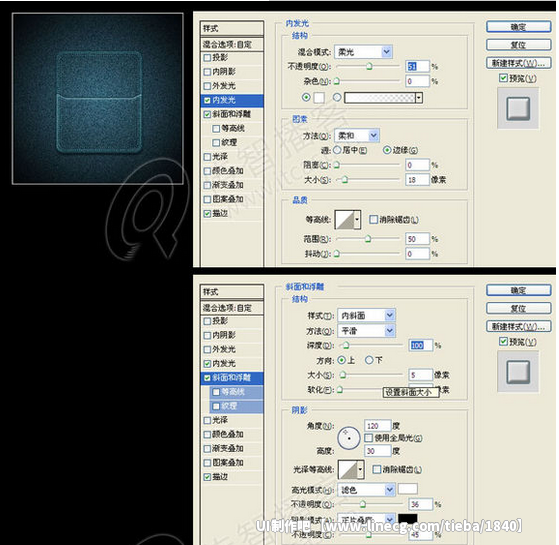The height and width of the screenshot is (545, 559).
Task: Select 边缘 source radio button
Action: [387, 150]
